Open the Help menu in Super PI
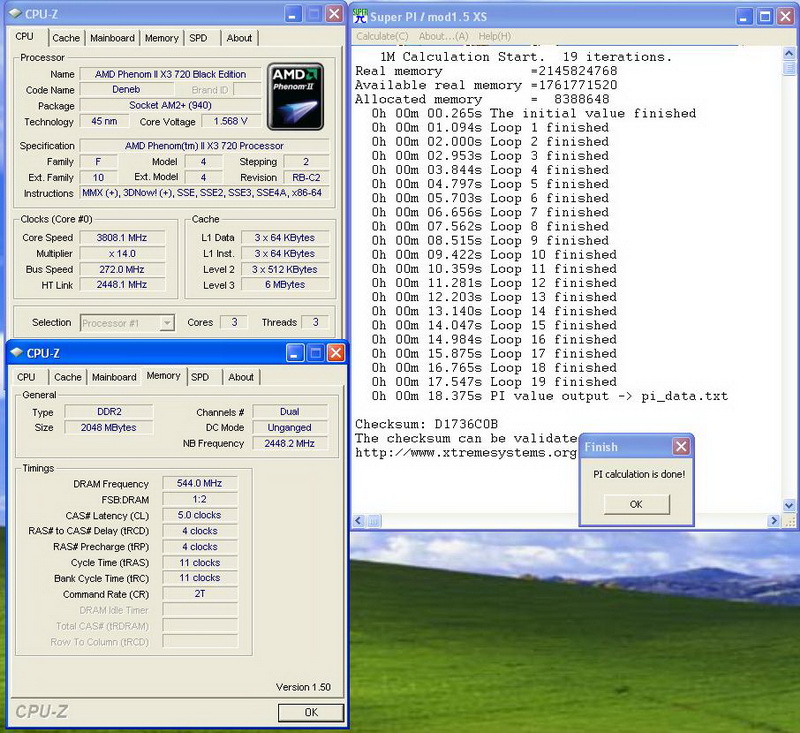This screenshot has height=733, width=800. [x=494, y=36]
